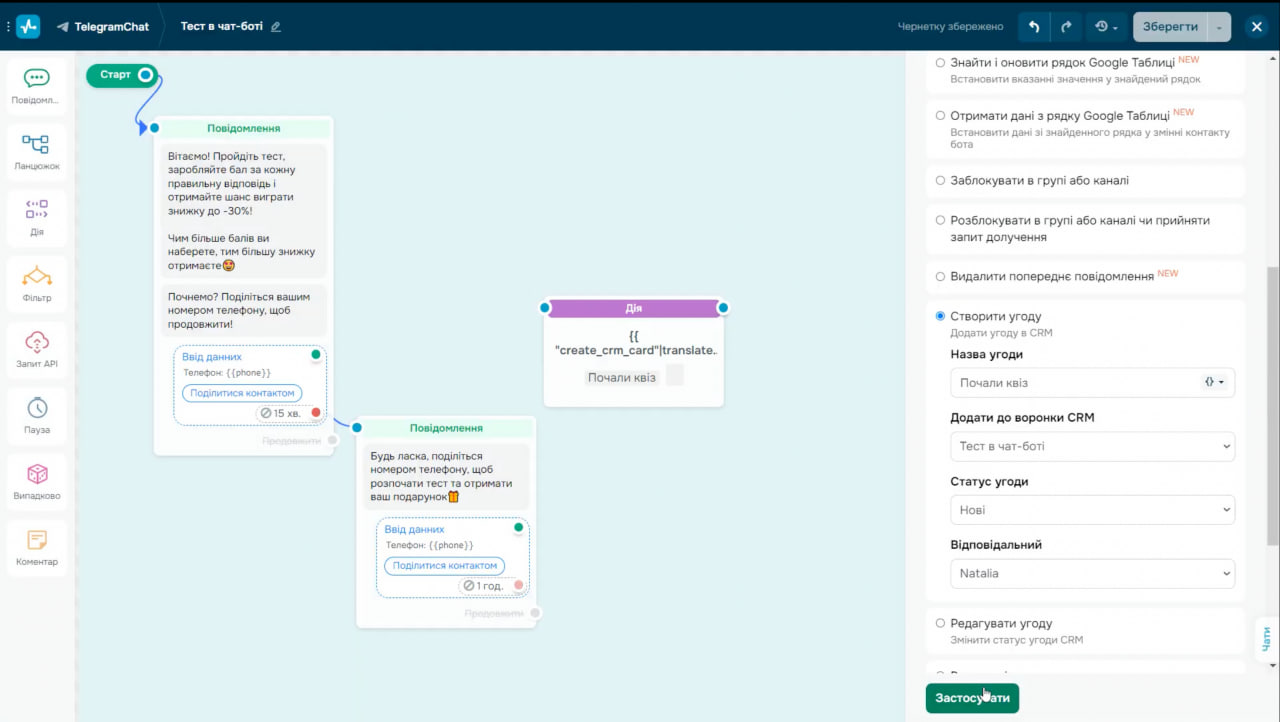Open the first Повідомлення block header
The width and height of the screenshot is (1280, 722).
tap(244, 128)
